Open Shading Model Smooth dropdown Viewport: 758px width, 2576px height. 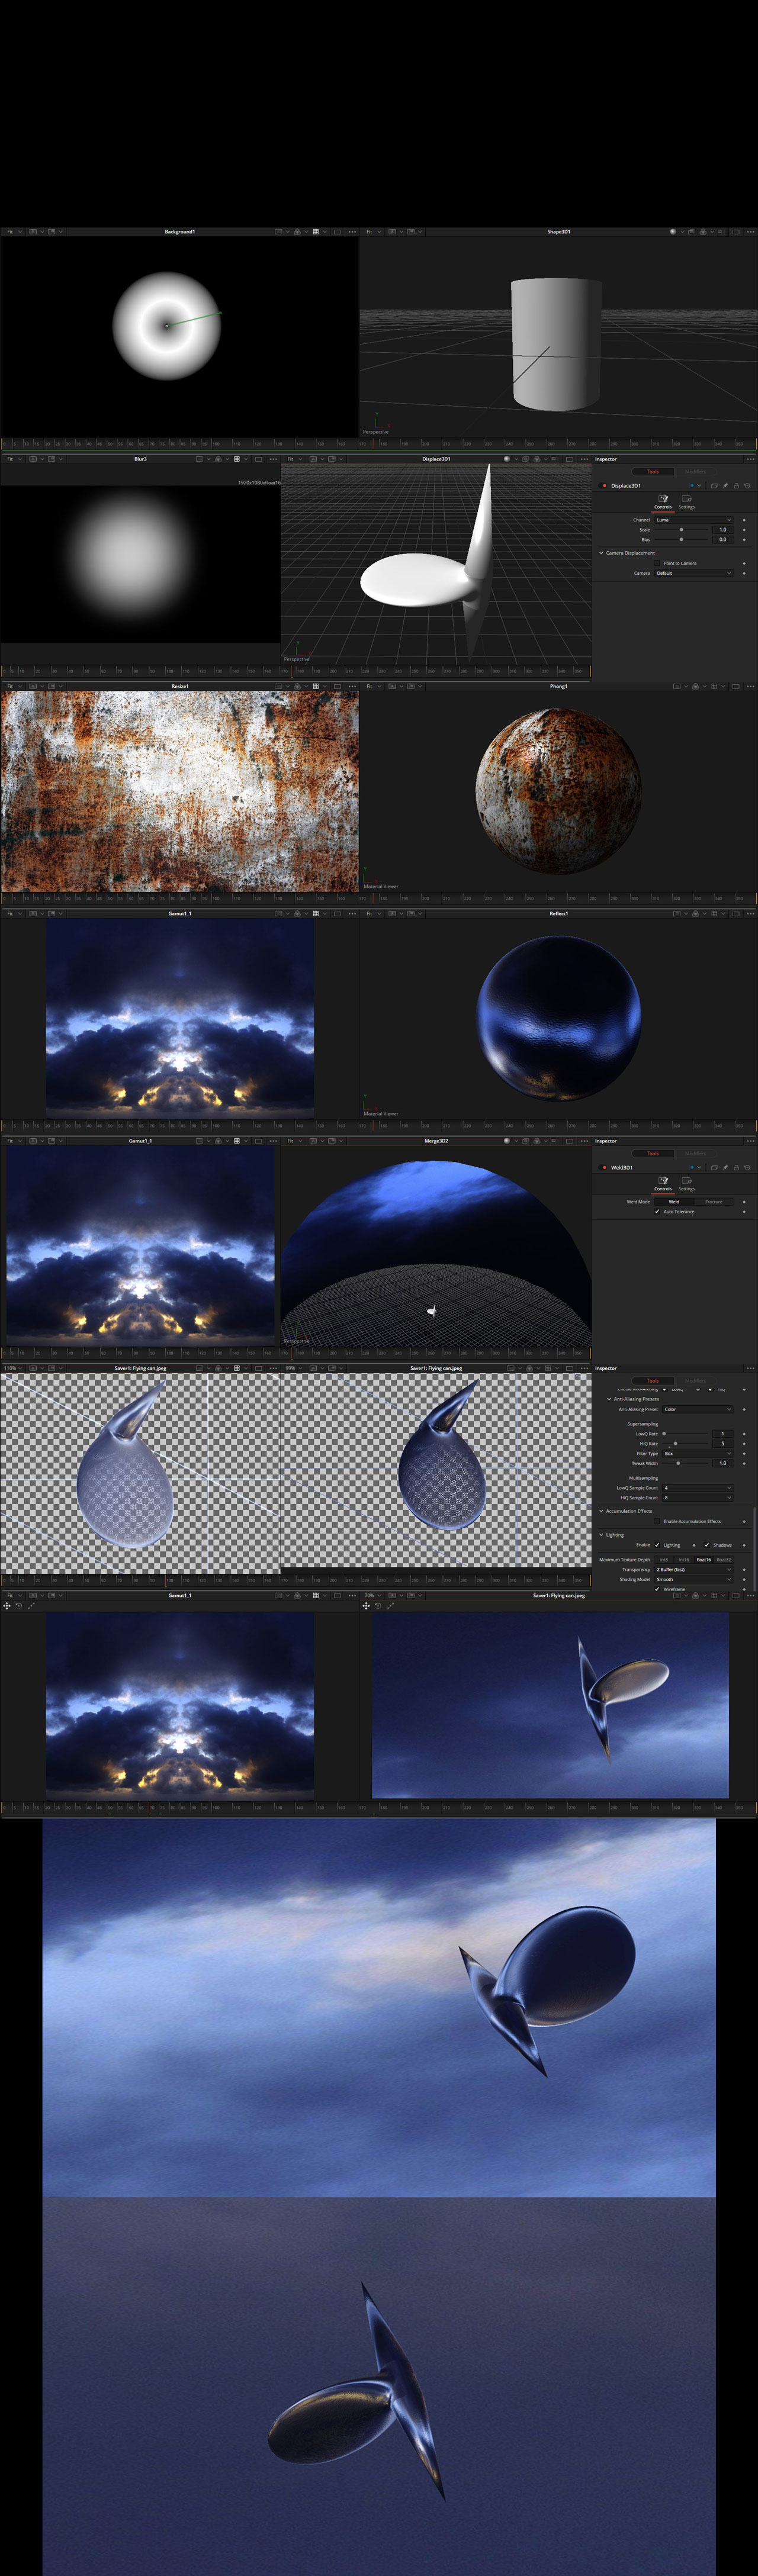[x=694, y=1580]
